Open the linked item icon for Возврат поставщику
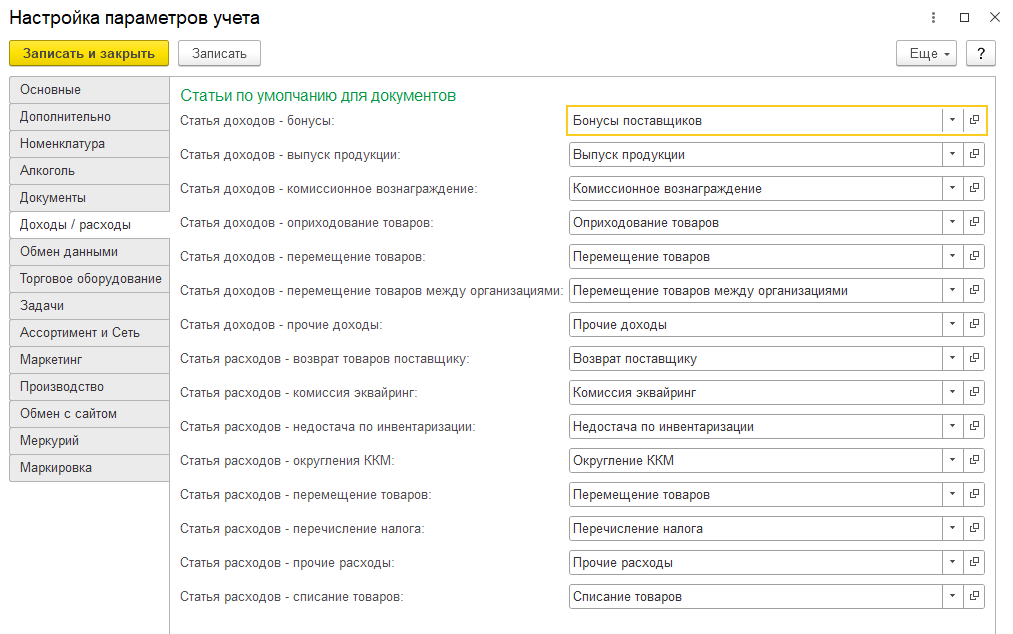The image size is (1013, 634). click(974, 359)
